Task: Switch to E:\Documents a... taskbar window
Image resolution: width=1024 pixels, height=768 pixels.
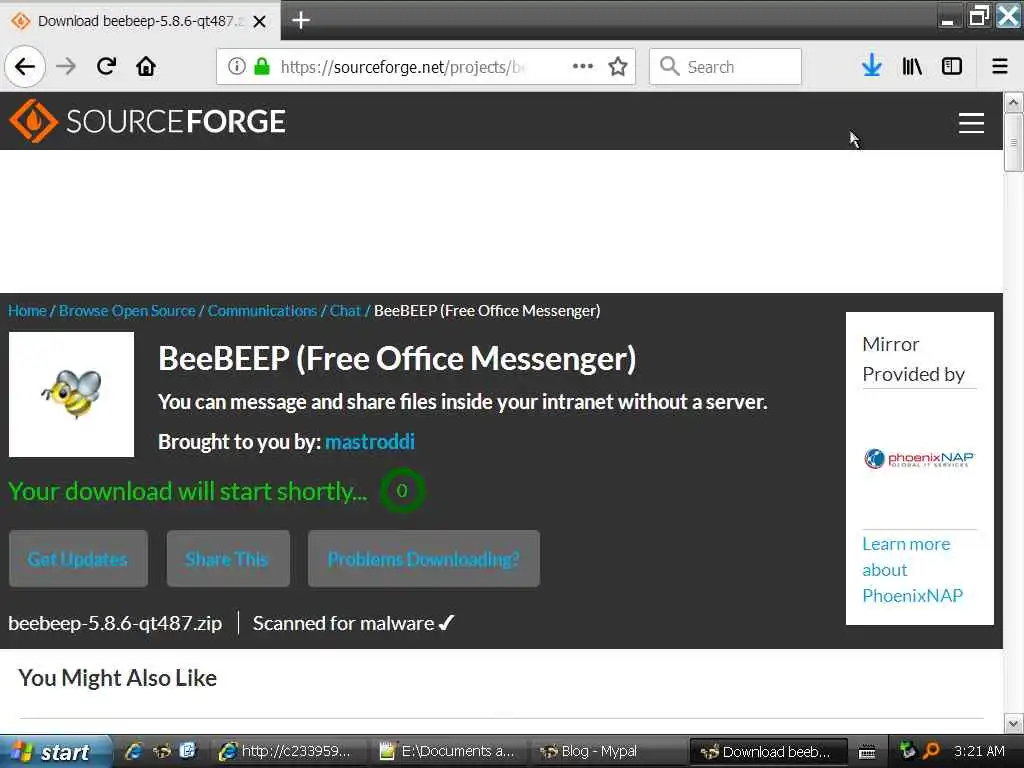Action: [447, 752]
